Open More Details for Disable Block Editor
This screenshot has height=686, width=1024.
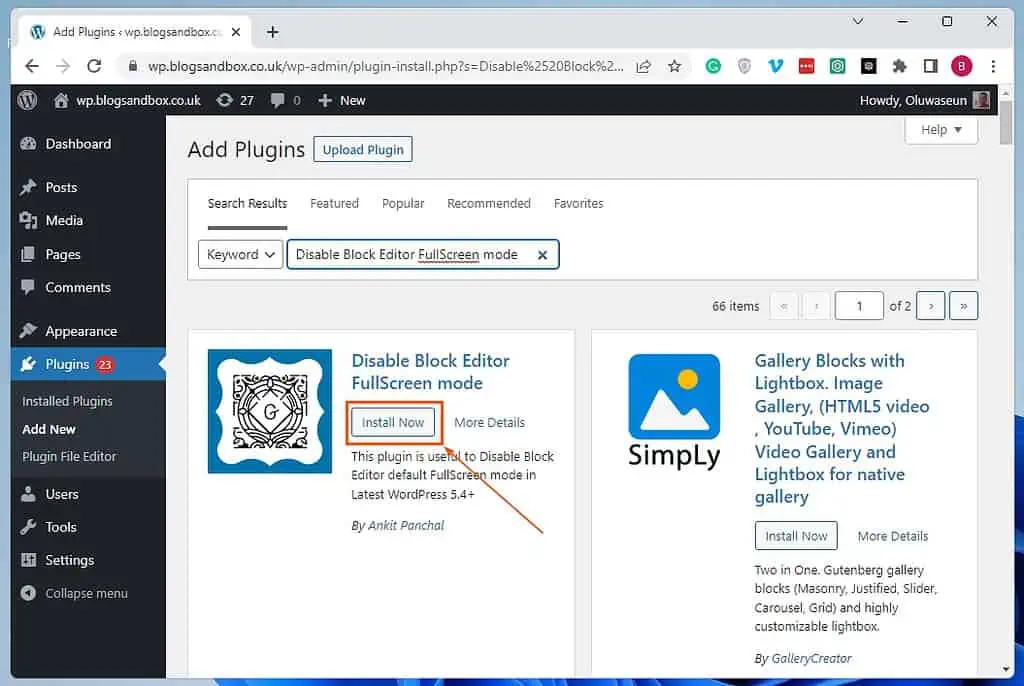[x=489, y=423]
